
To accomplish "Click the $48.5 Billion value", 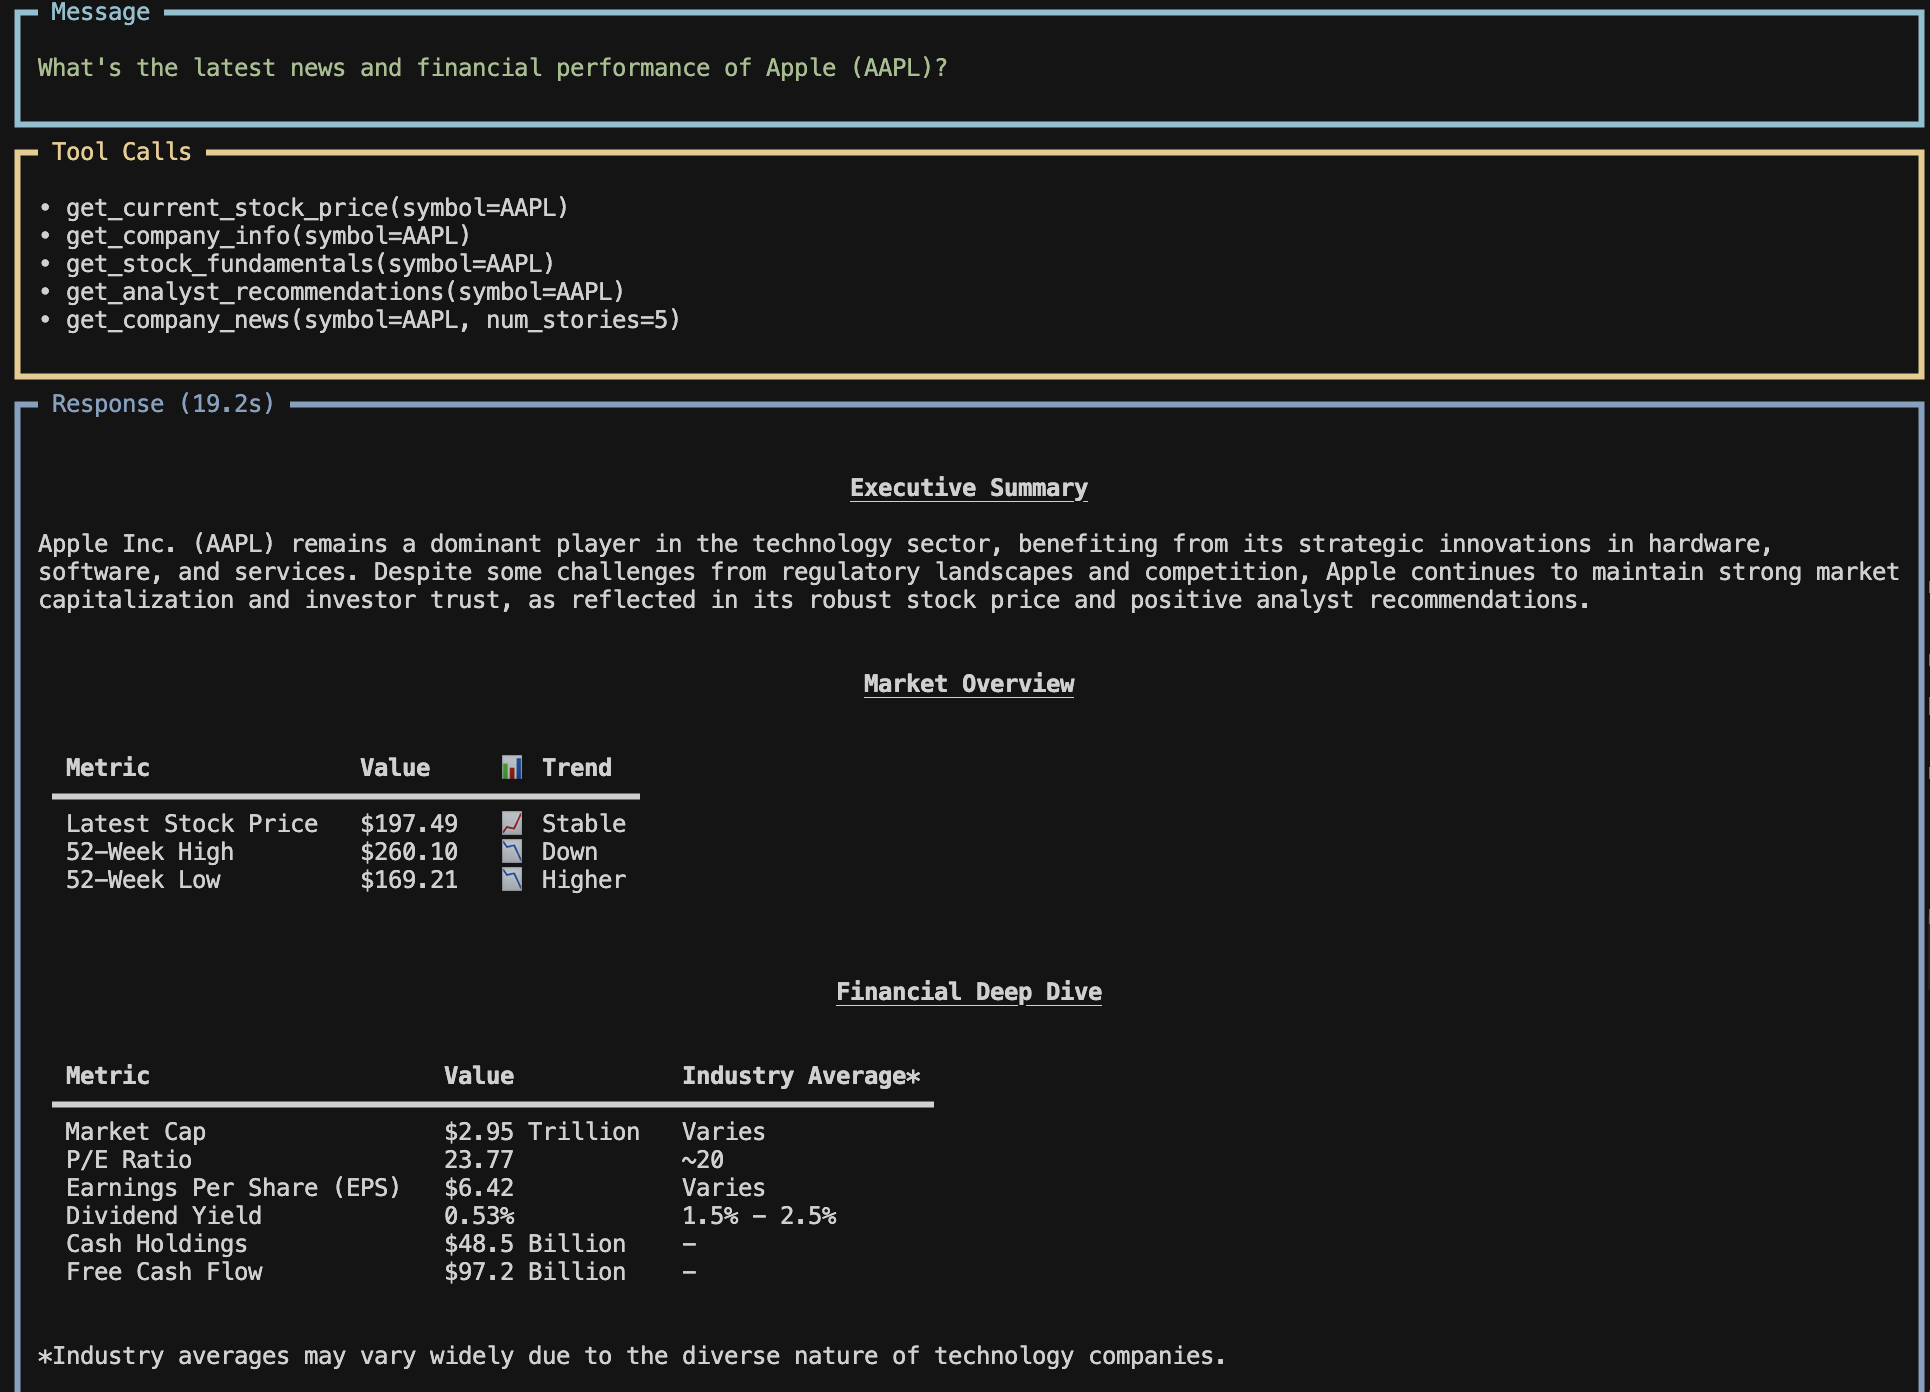I will [535, 1244].
